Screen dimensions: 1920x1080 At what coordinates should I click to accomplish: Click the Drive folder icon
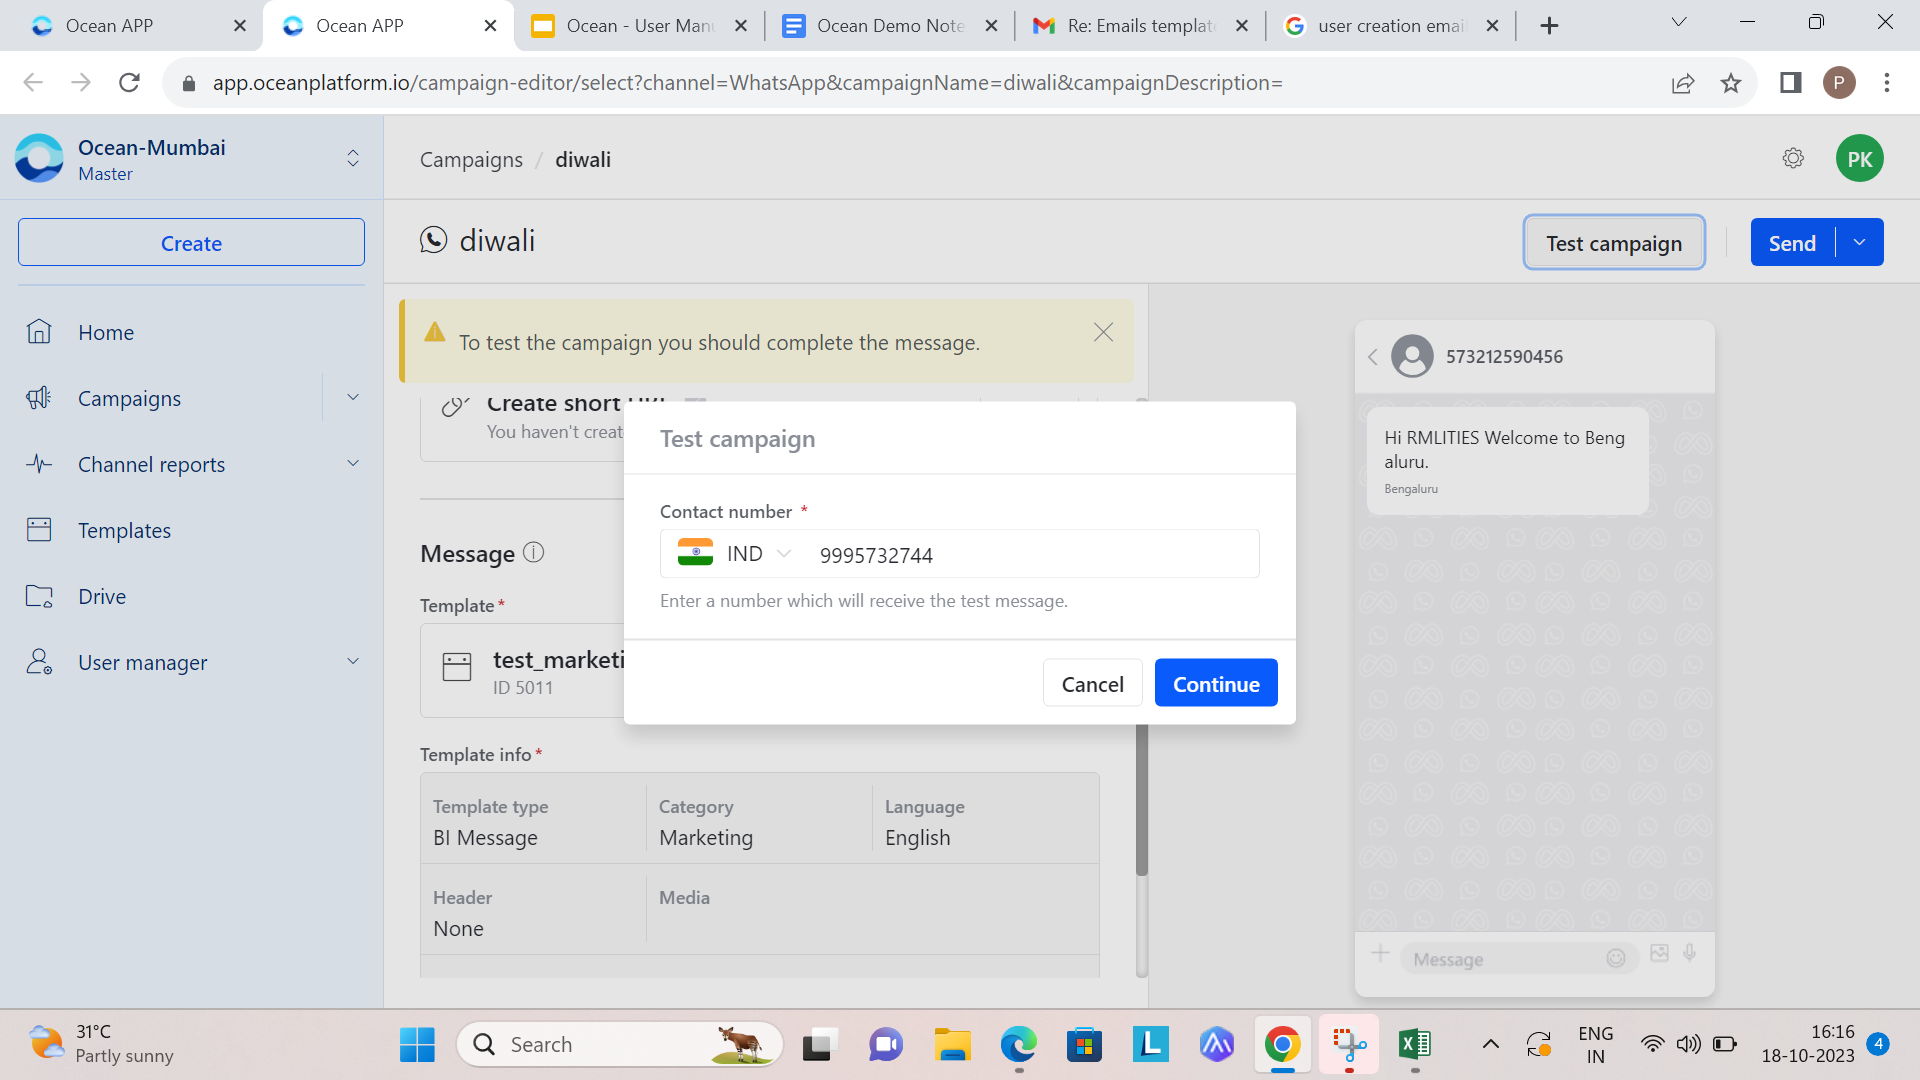(x=39, y=596)
